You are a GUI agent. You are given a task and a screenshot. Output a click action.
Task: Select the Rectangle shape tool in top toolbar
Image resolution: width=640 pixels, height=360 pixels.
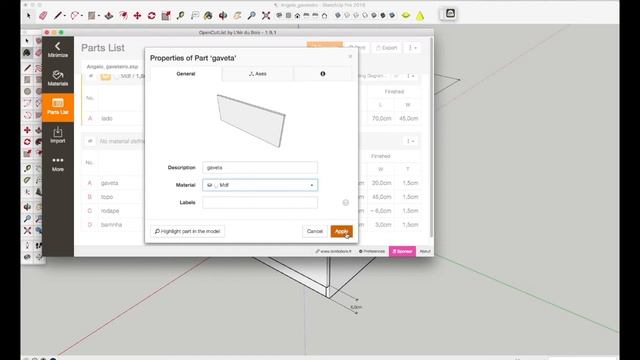coord(91,16)
